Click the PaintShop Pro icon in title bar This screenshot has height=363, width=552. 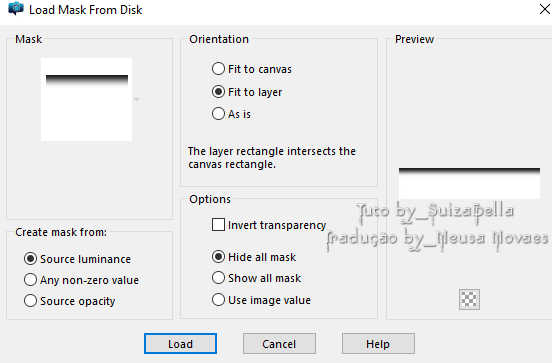click(x=15, y=9)
